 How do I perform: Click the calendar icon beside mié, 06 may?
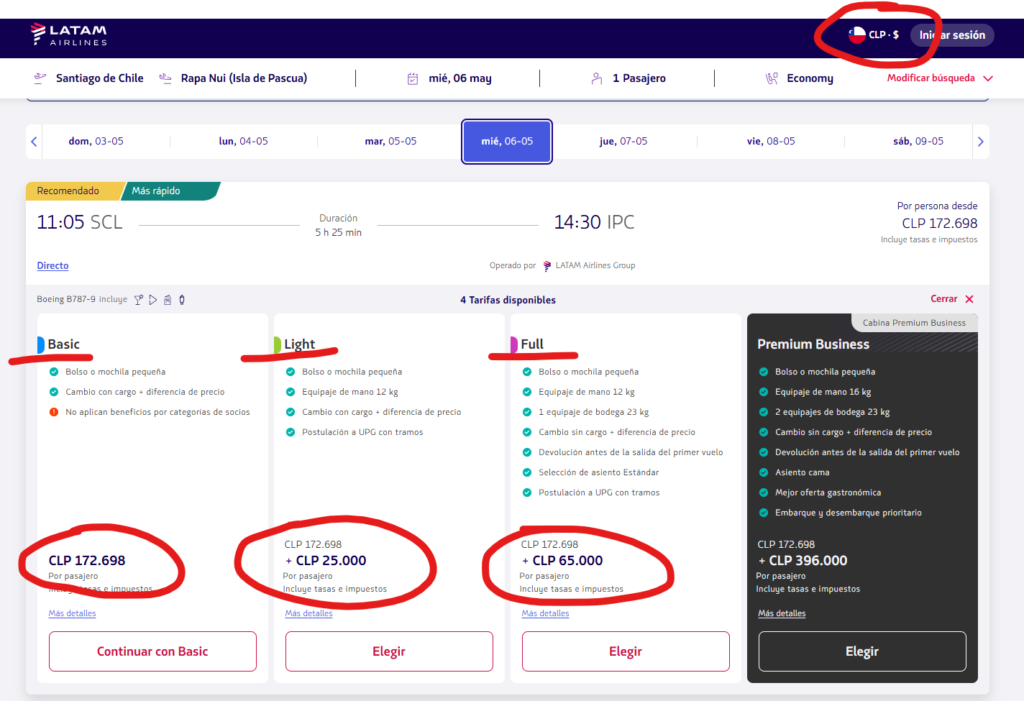click(x=412, y=78)
